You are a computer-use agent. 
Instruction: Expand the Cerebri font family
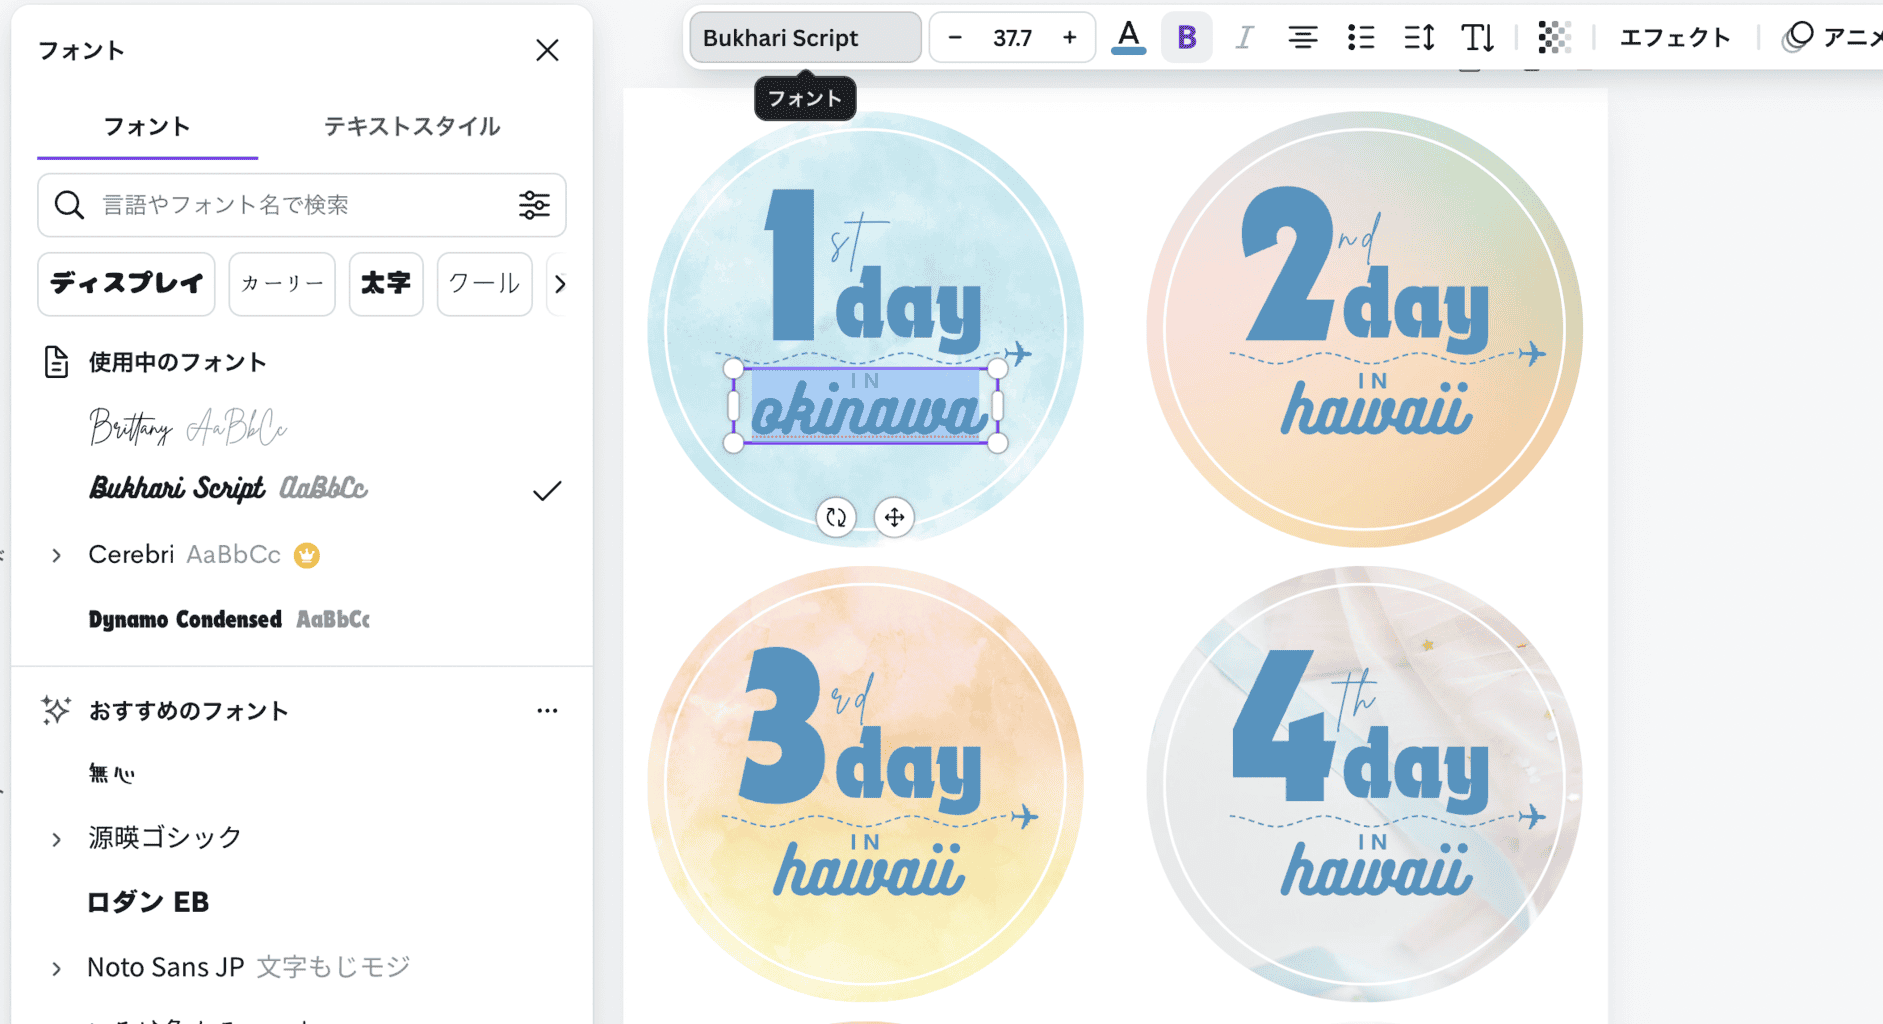(57, 555)
